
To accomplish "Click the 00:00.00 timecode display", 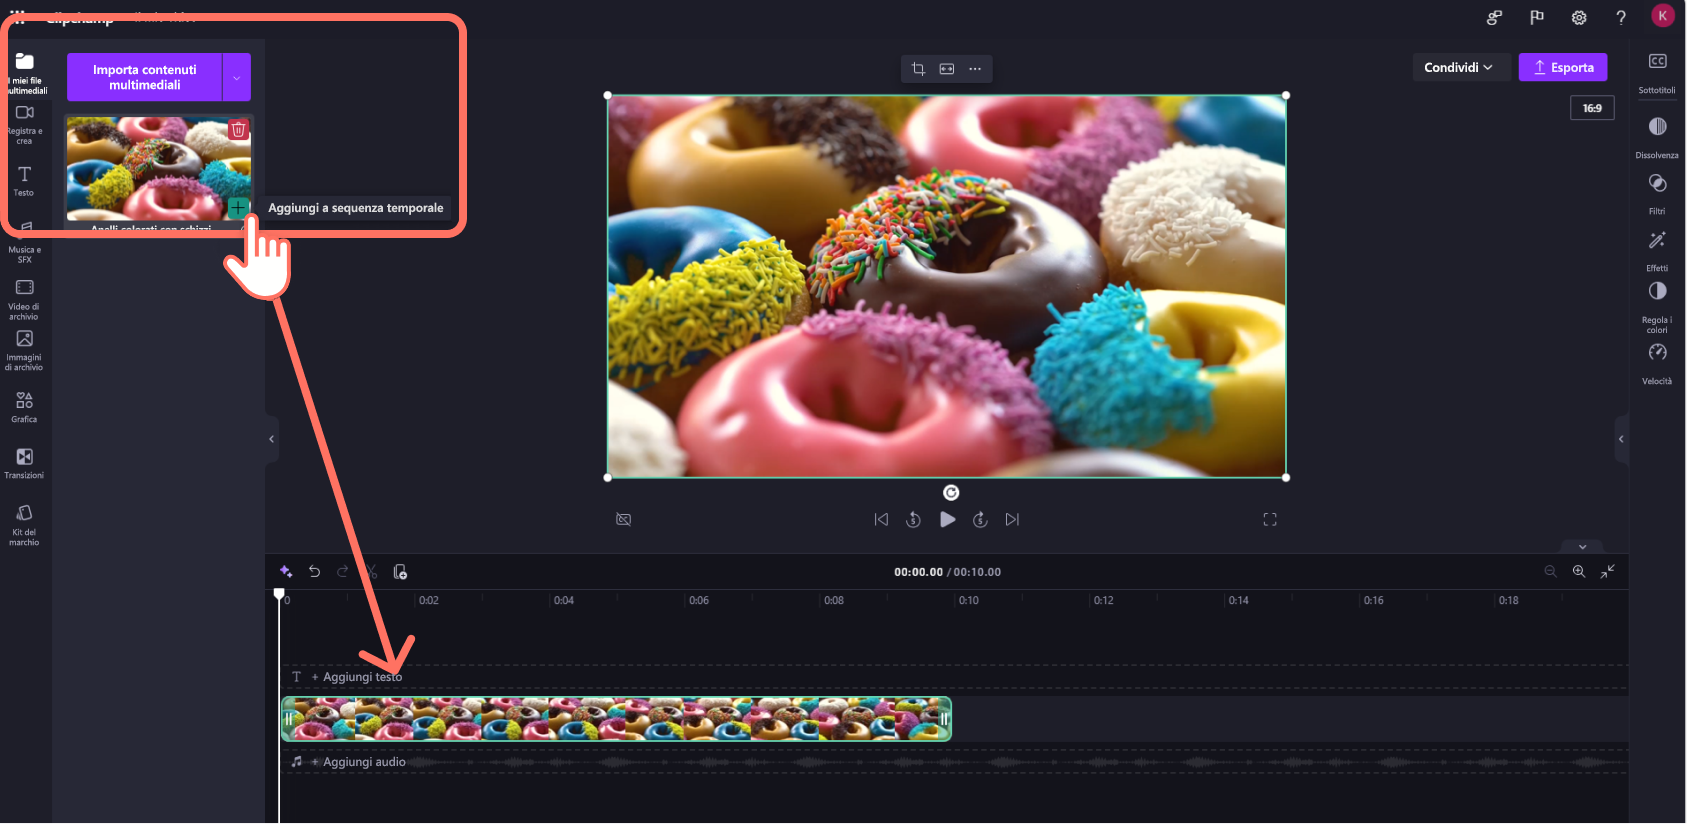I will coord(918,572).
